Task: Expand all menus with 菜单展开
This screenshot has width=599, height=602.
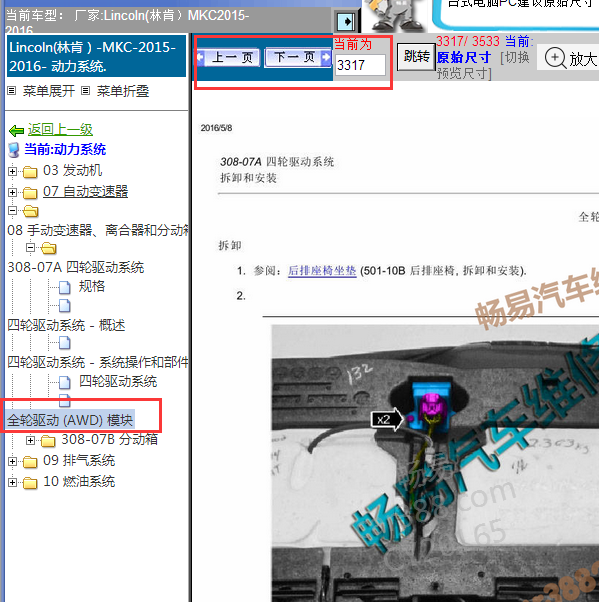Action: [x=48, y=91]
